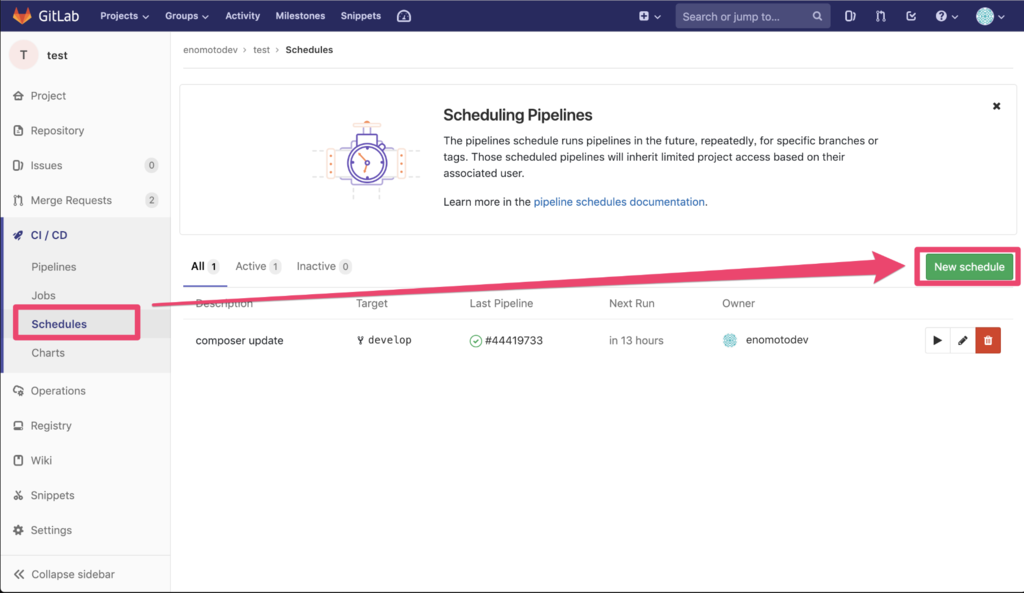Screen dimensions: 1024x593
Task: Click the test project avatar T
Action: [24, 55]
